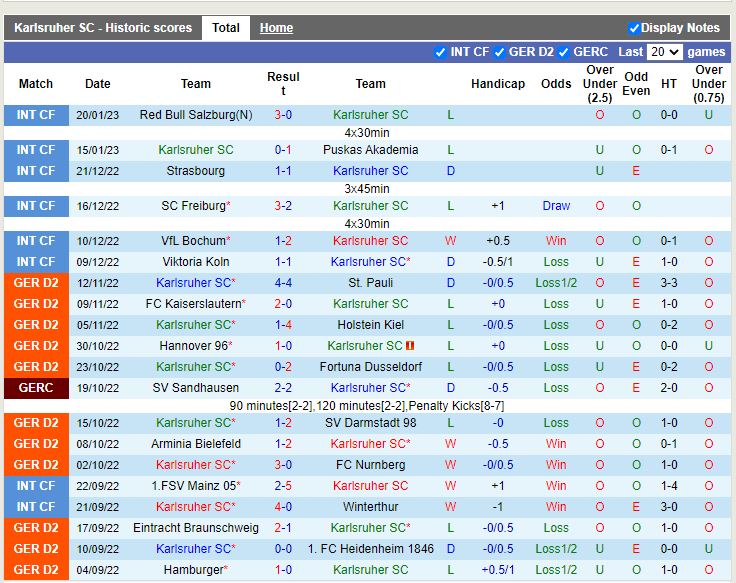The image size is (736, 583).
Task: Click the Handicap column header
Action: tap(498, 84)
